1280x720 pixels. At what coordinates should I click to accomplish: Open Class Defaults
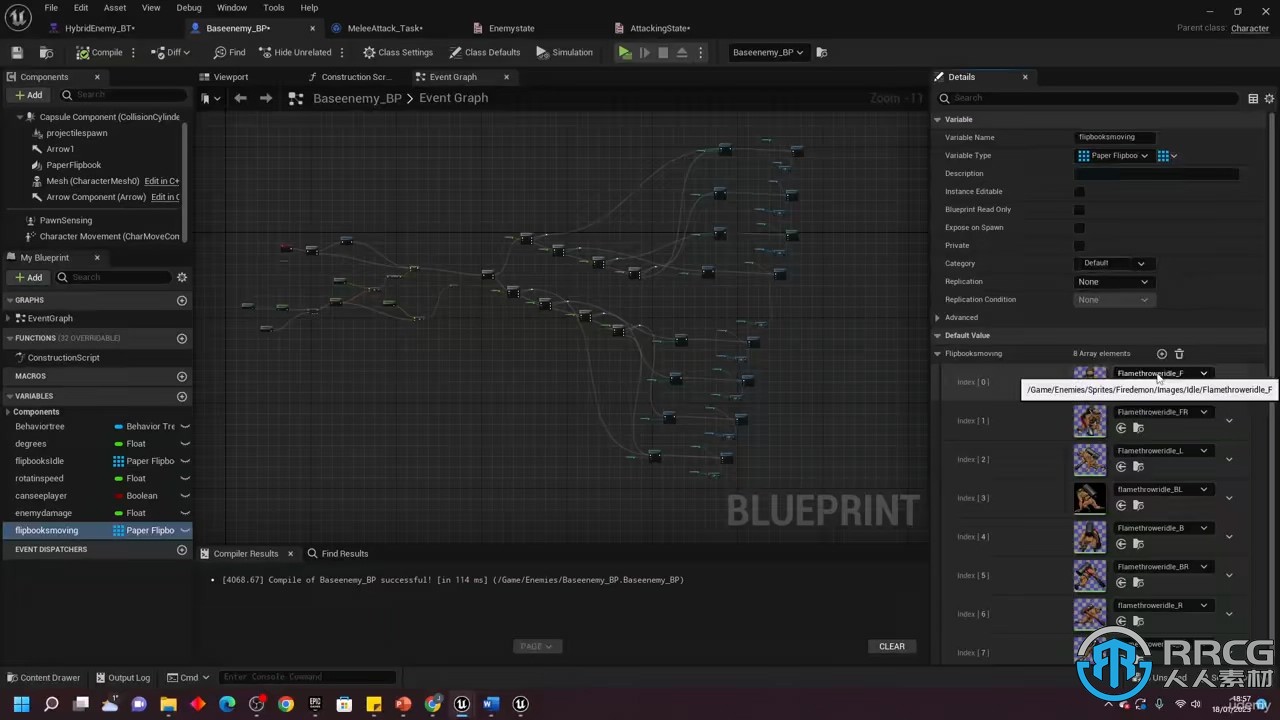pos(485,52)
